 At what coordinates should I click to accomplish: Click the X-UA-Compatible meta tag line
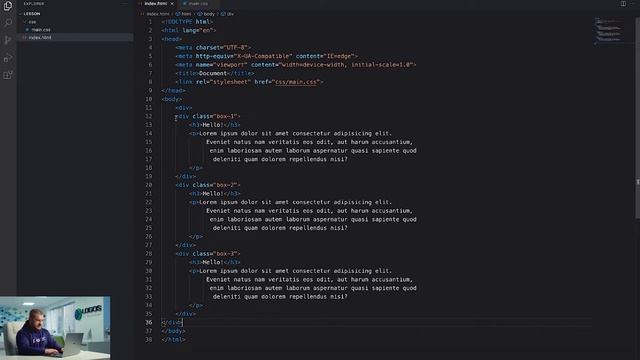(267, 56)
